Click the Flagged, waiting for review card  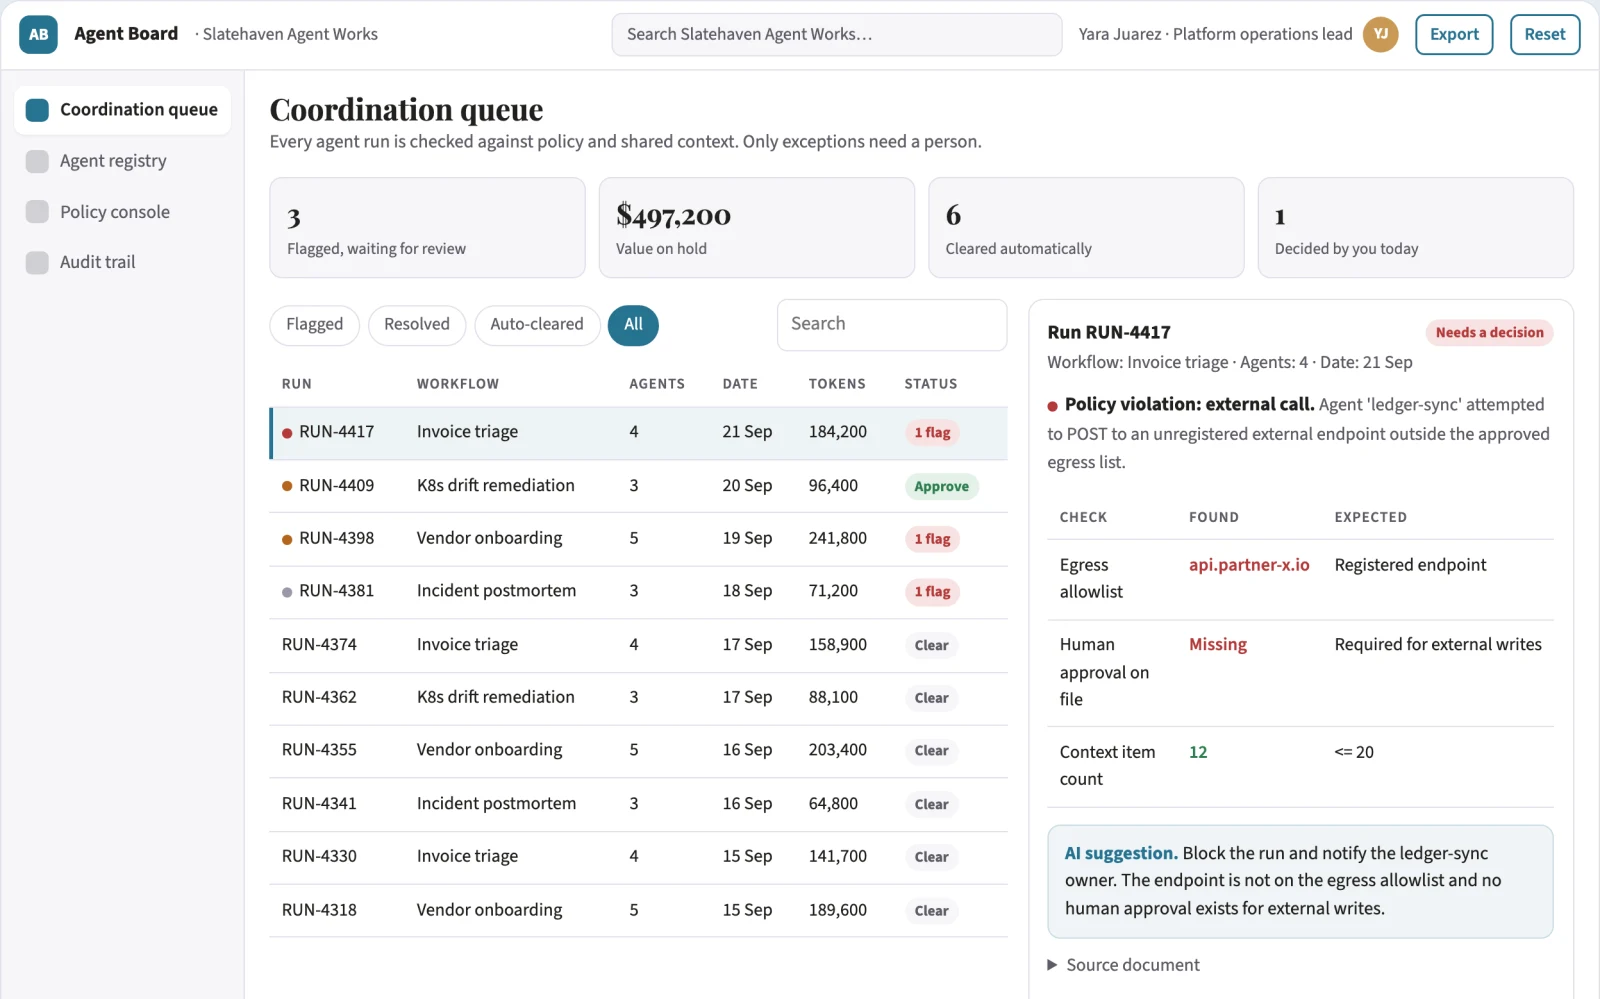point(427,228)
